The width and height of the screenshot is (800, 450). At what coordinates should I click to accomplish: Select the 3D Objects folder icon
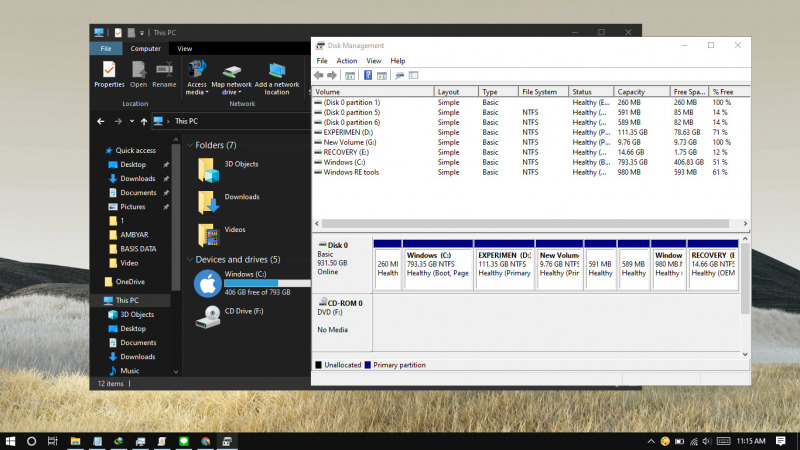click(x=208, y=170)
